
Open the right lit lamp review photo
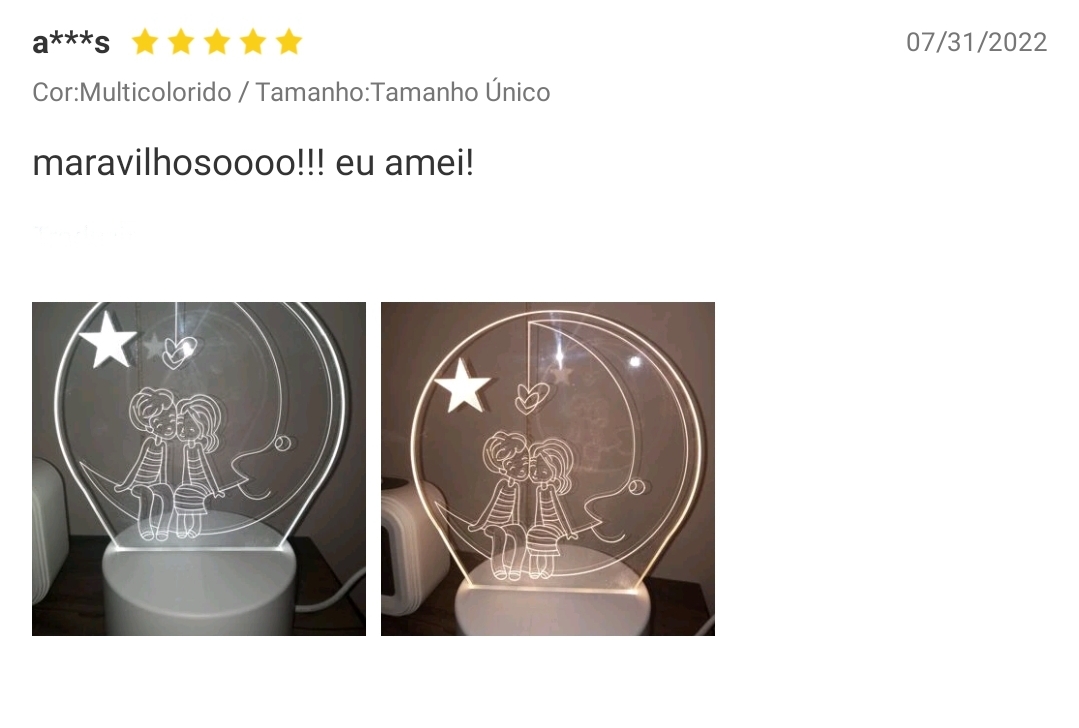[548, 469]
